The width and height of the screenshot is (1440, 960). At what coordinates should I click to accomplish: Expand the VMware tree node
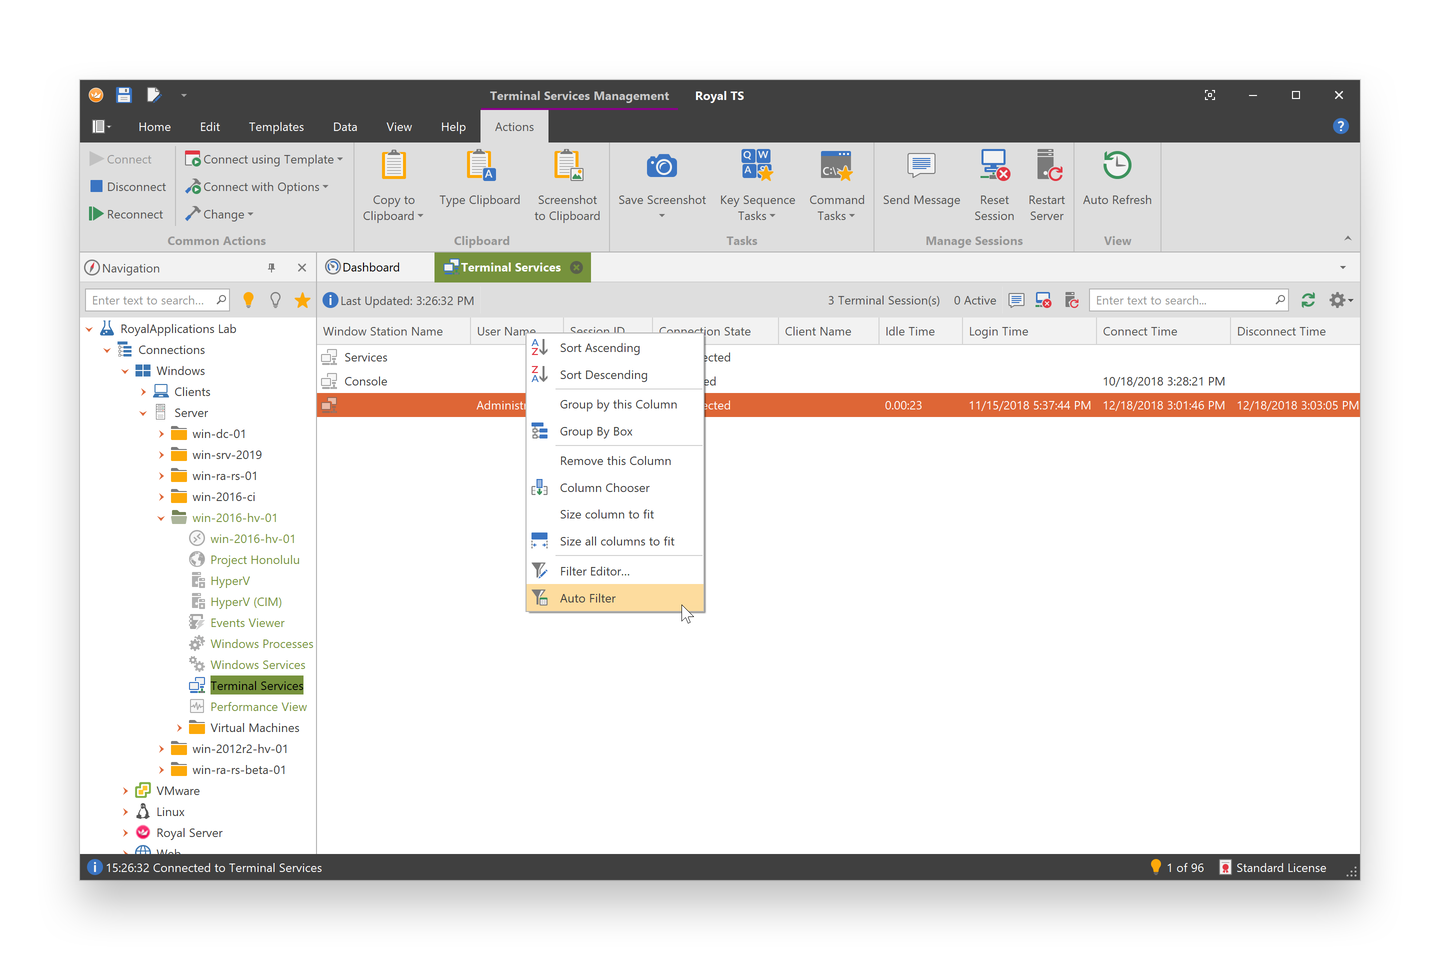(125, 791)
